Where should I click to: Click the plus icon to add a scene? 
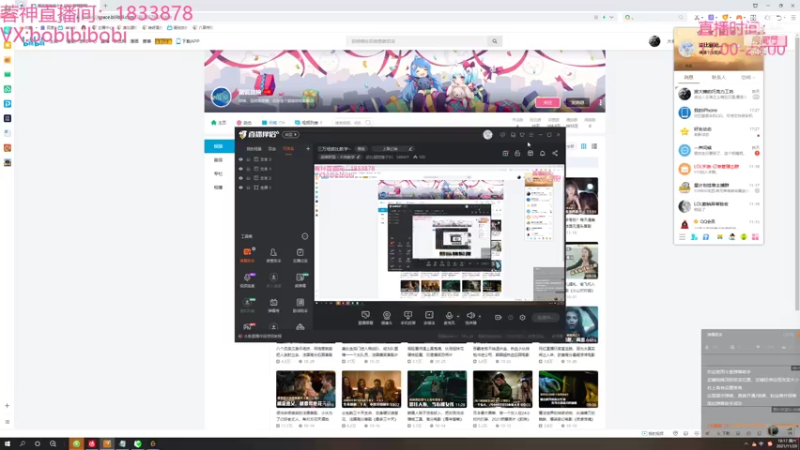(x=308, y=148)
